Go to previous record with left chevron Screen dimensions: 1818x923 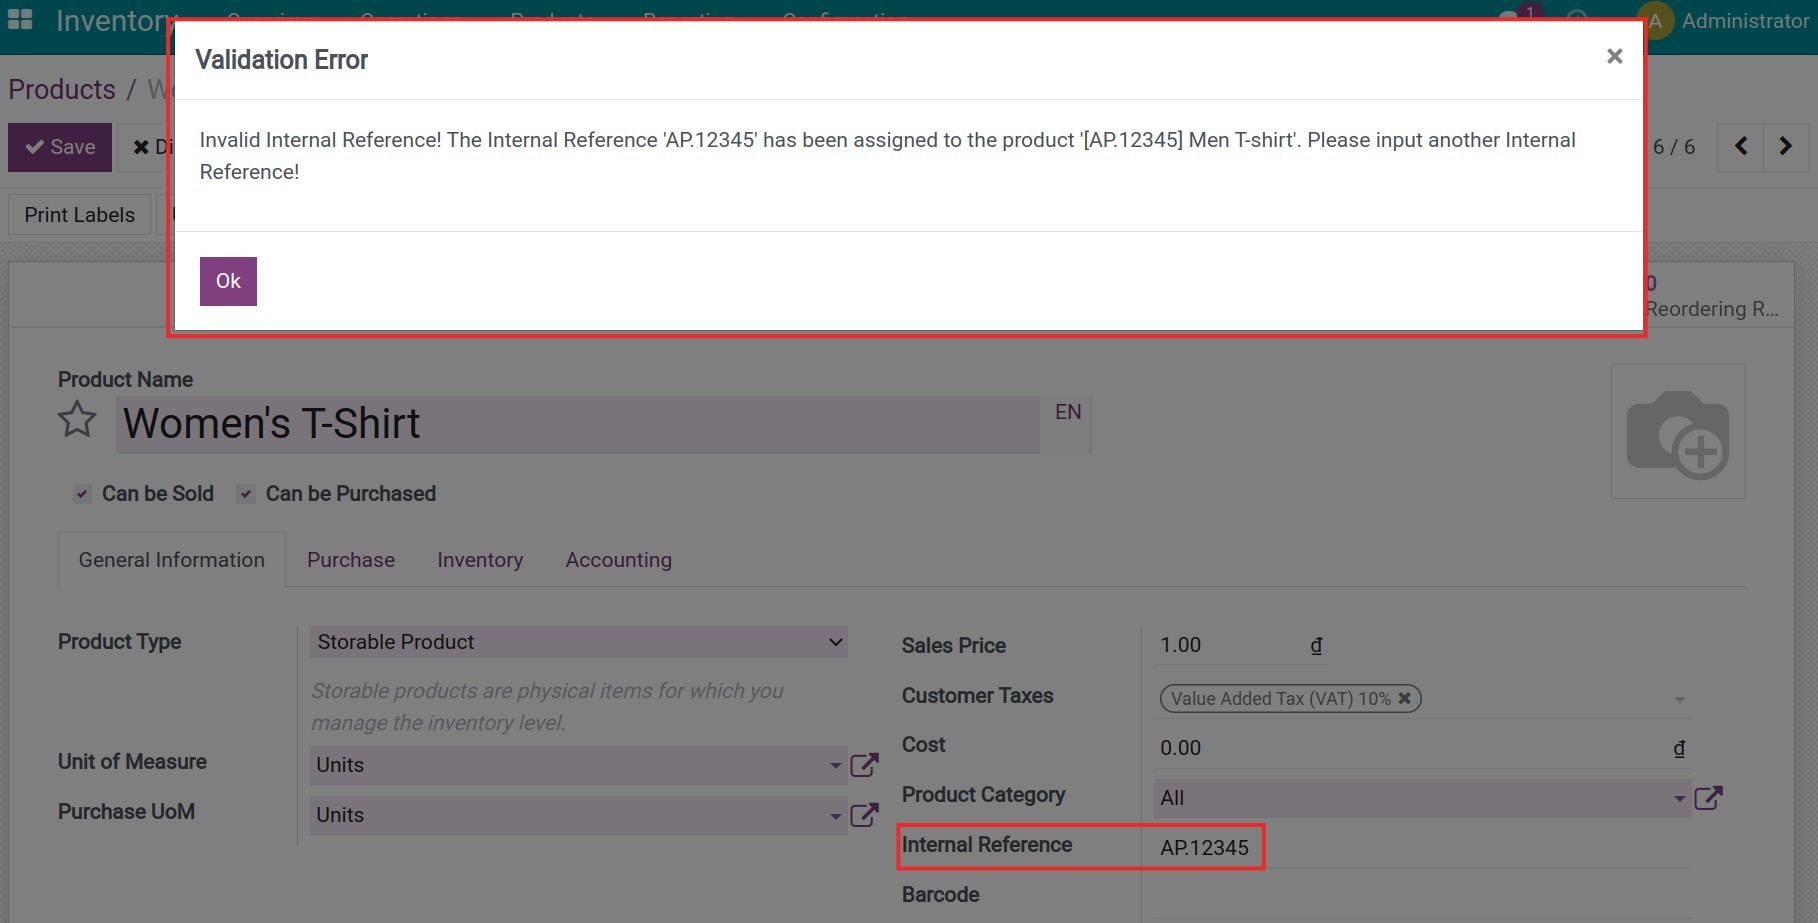pos(1740,146)
